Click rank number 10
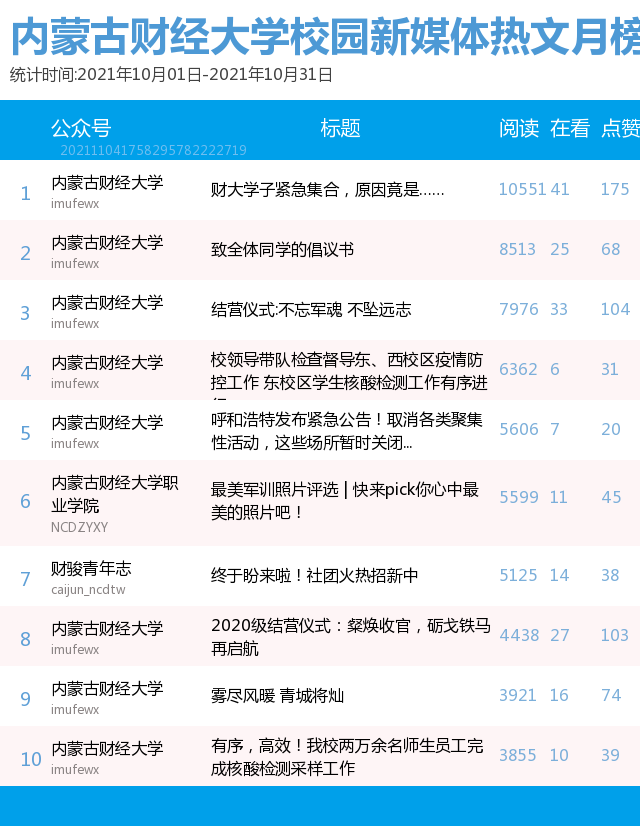 (31, 759)
